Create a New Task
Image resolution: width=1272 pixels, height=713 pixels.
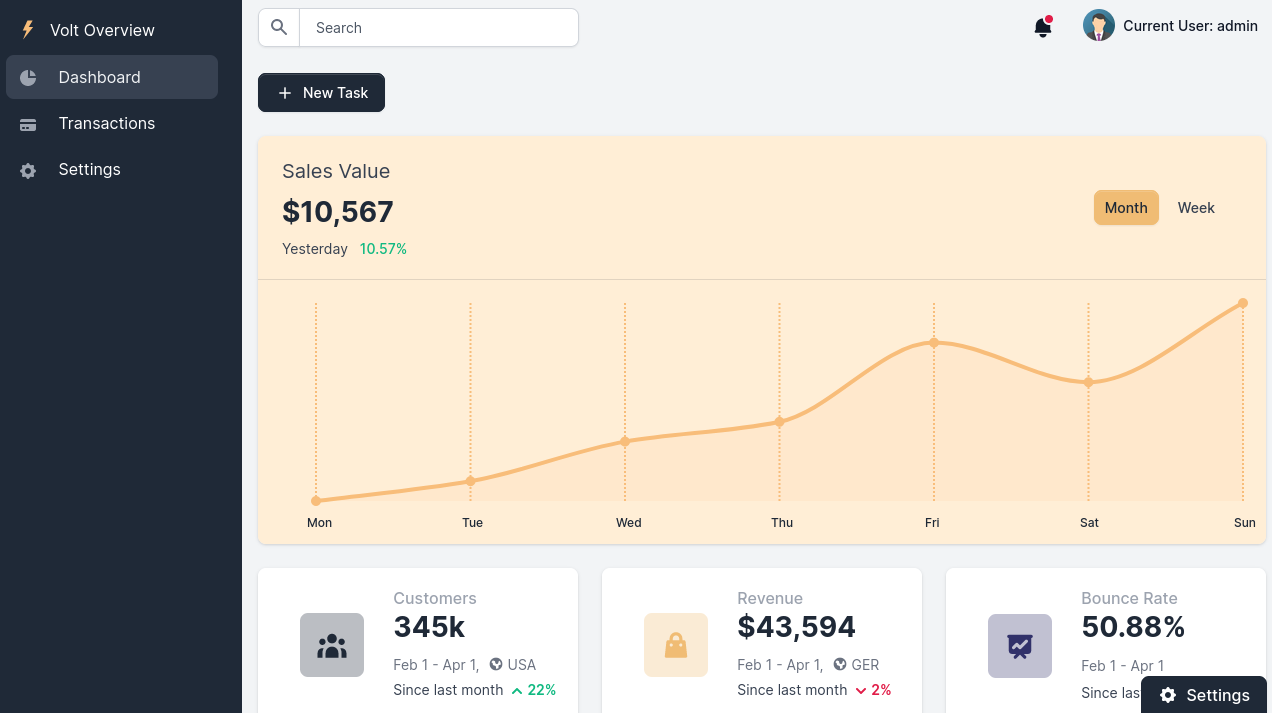coord(321,92)
